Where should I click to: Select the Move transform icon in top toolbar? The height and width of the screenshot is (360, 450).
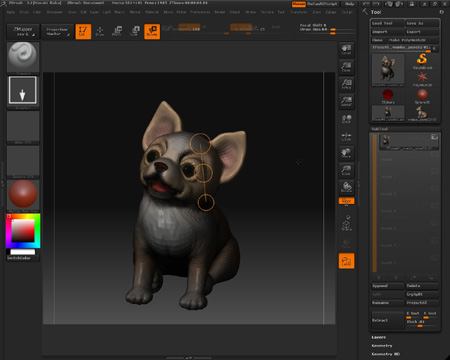[117, 32]
